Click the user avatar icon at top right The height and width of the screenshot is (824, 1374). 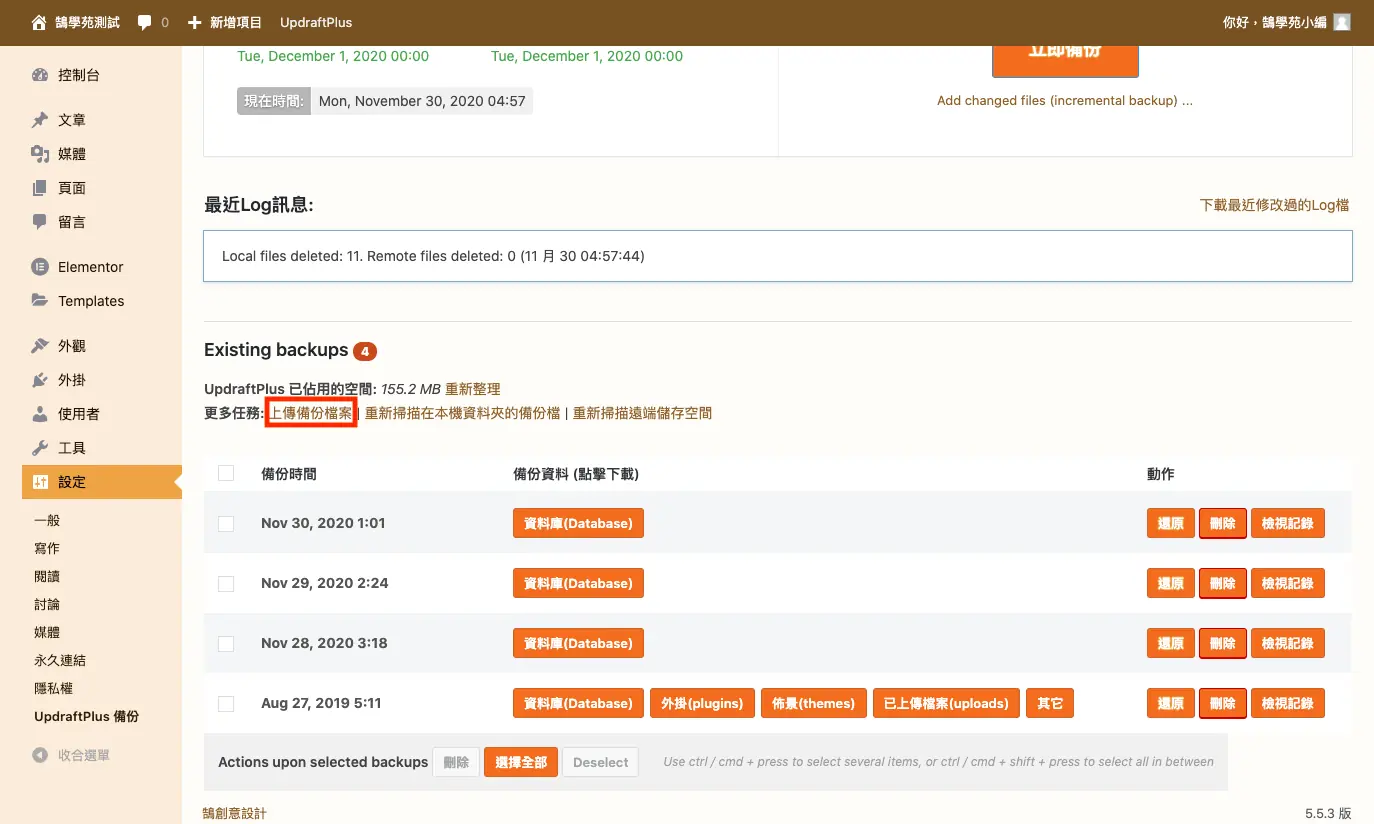click(x=1342, y=22)
